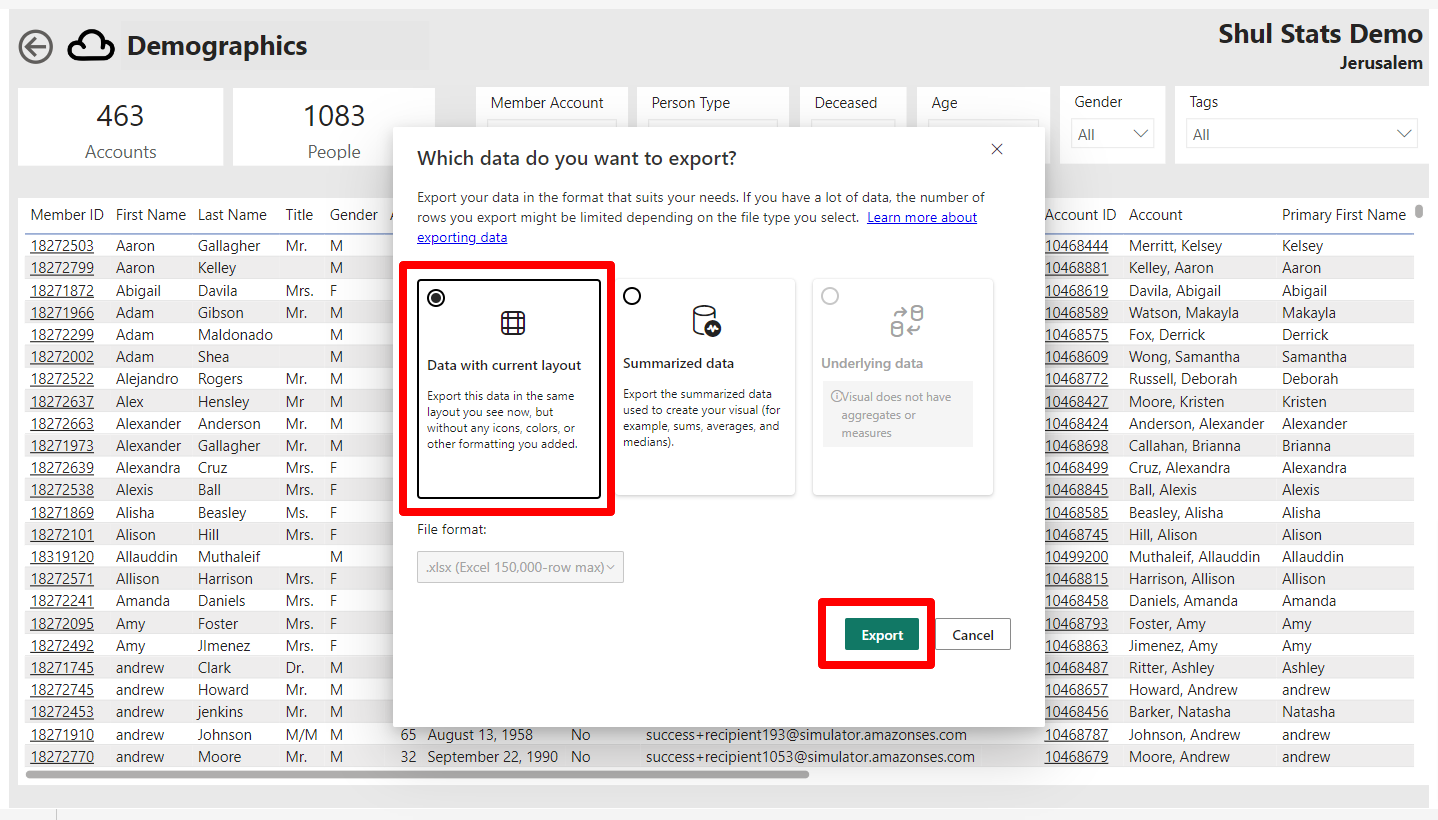
Task: Click the Cancel button
Action: click(x=971, y=634)
